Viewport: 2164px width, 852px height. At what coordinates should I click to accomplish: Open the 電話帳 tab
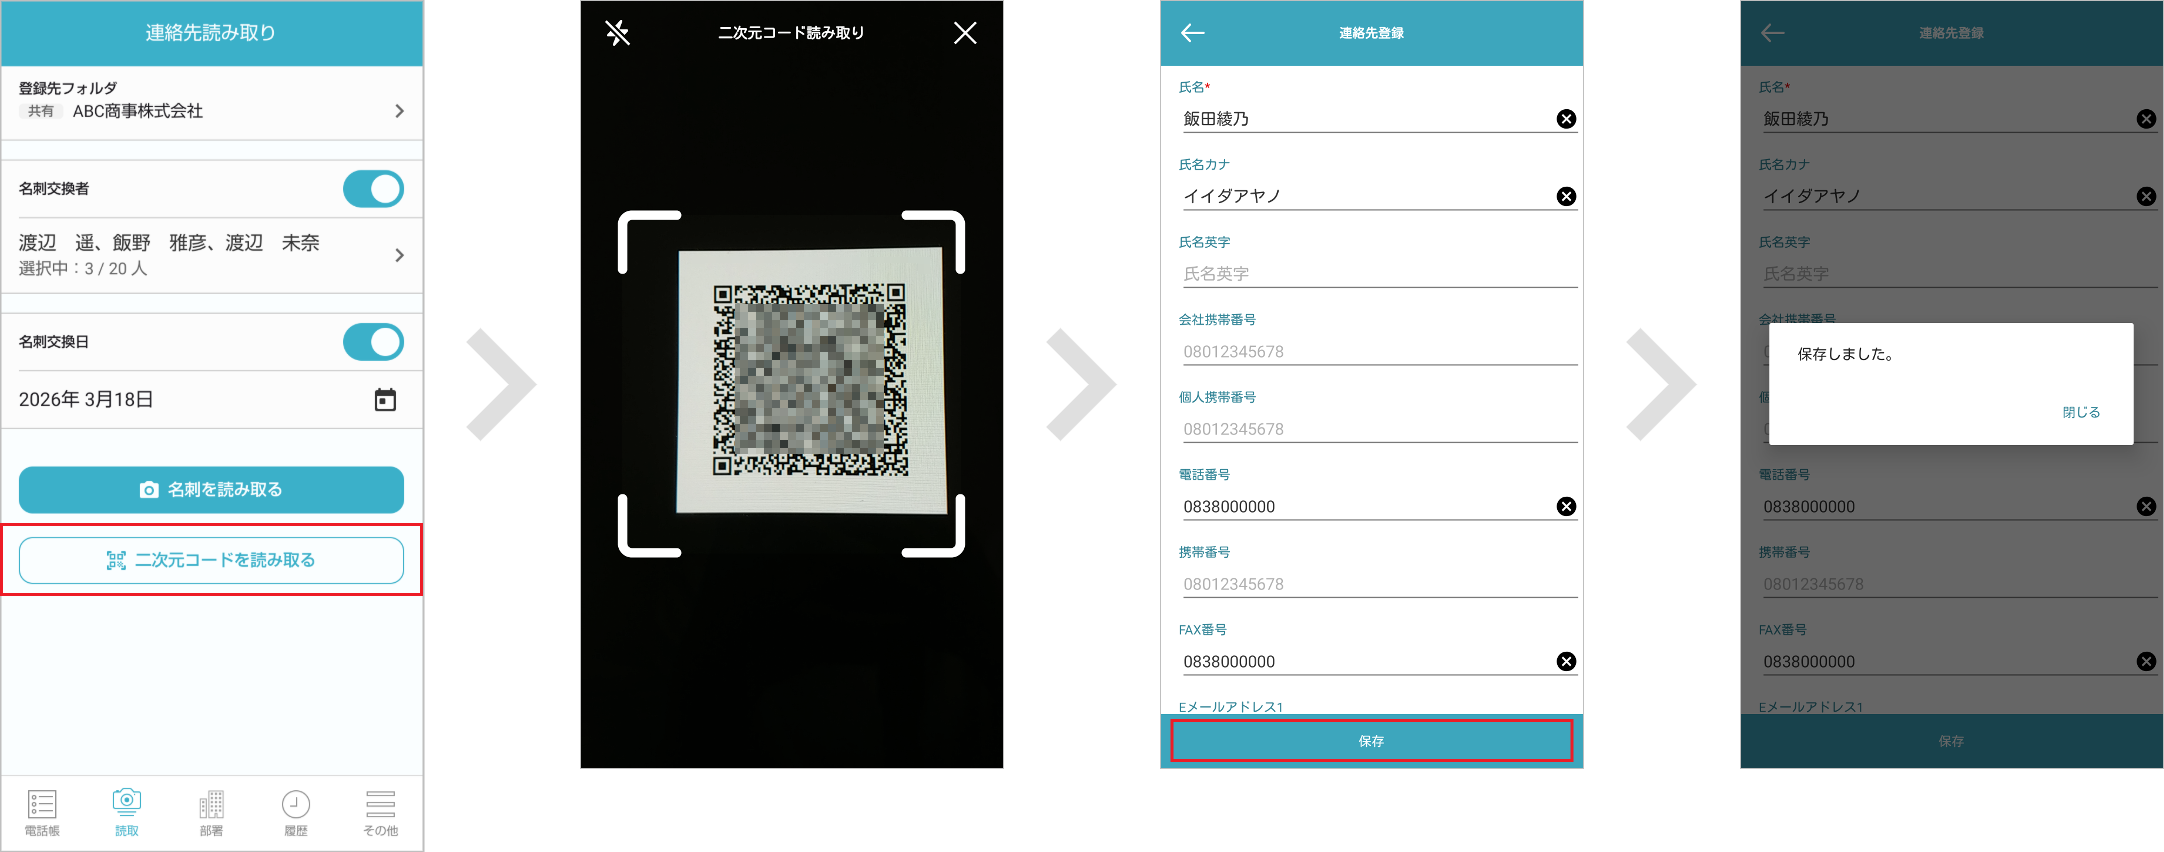(42, 812)
